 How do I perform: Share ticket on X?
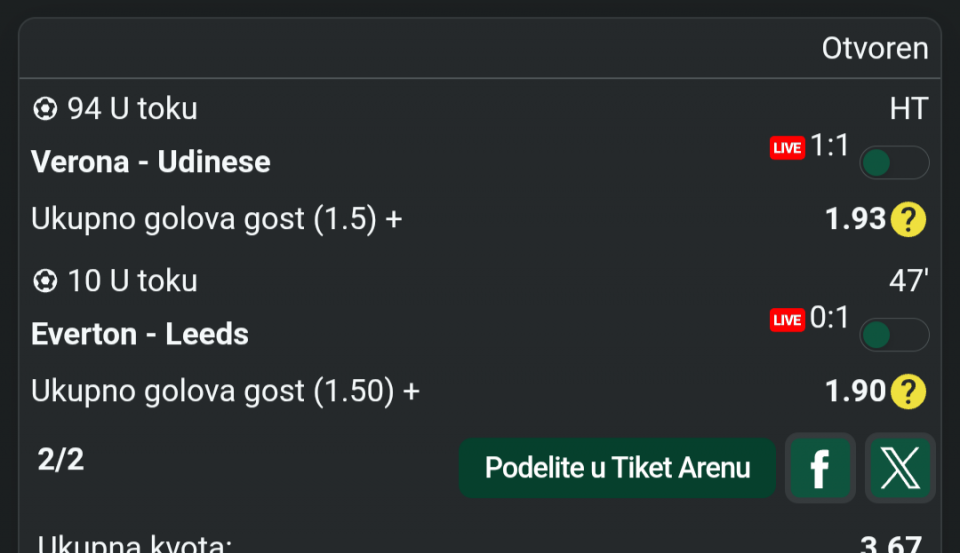(x=900, y=467)
